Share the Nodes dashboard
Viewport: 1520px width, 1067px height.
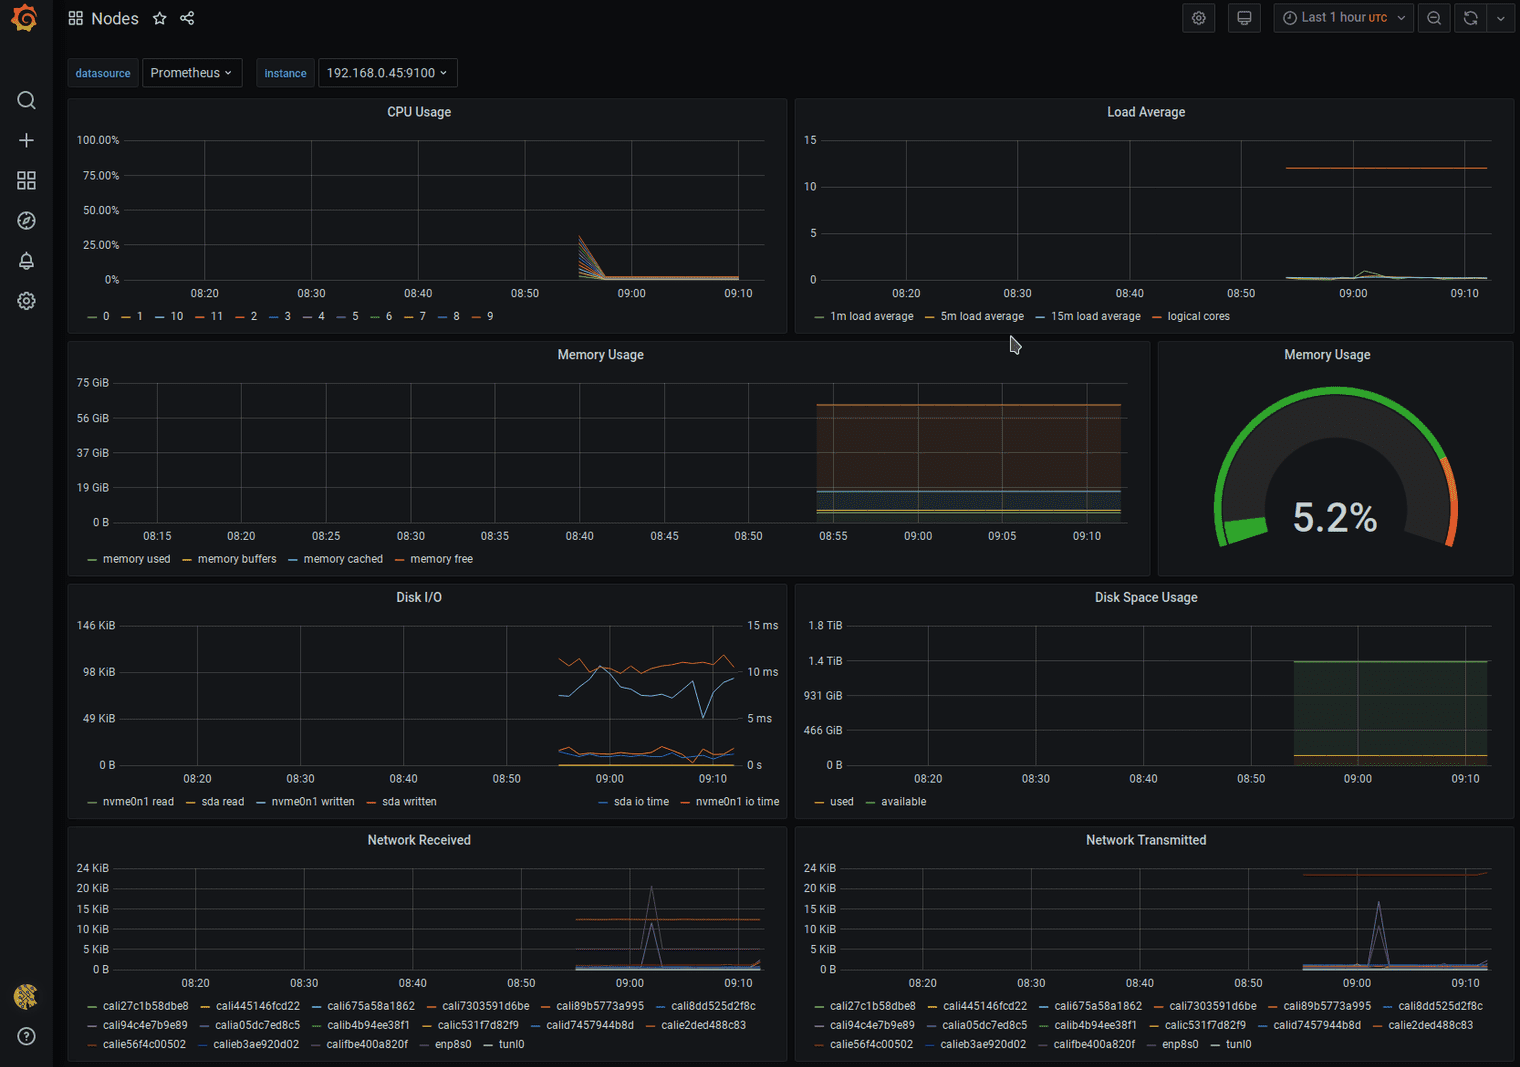pyautogui.click(x=187, y=18)
